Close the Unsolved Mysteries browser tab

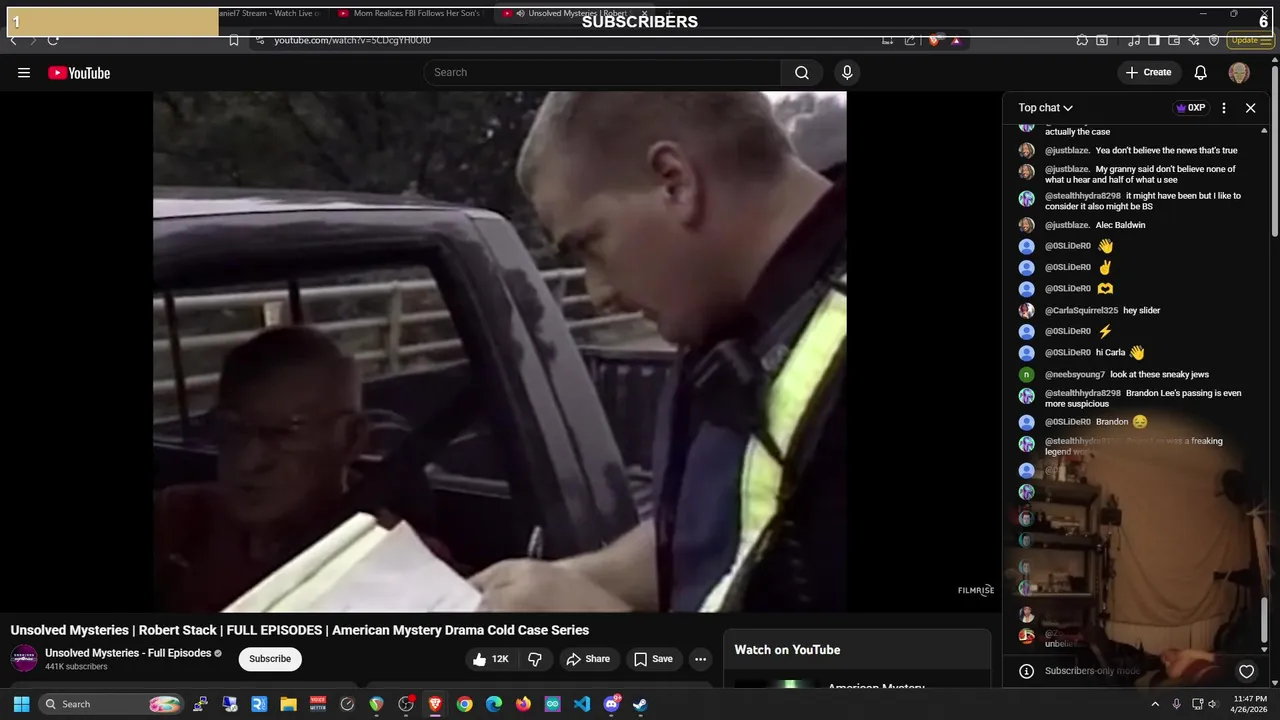[645, 14]
